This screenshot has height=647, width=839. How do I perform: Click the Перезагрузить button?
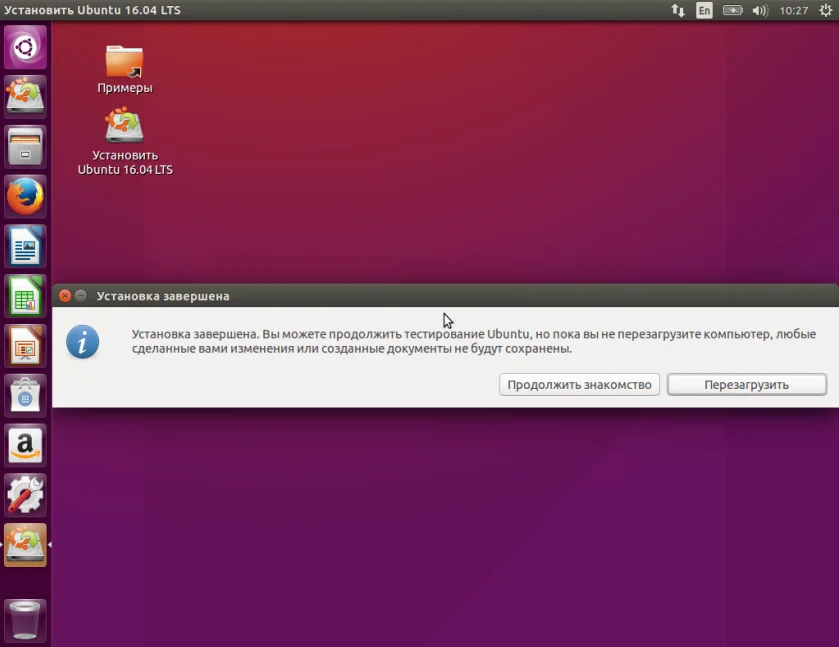pyautogui.click(x=746, y=385)
